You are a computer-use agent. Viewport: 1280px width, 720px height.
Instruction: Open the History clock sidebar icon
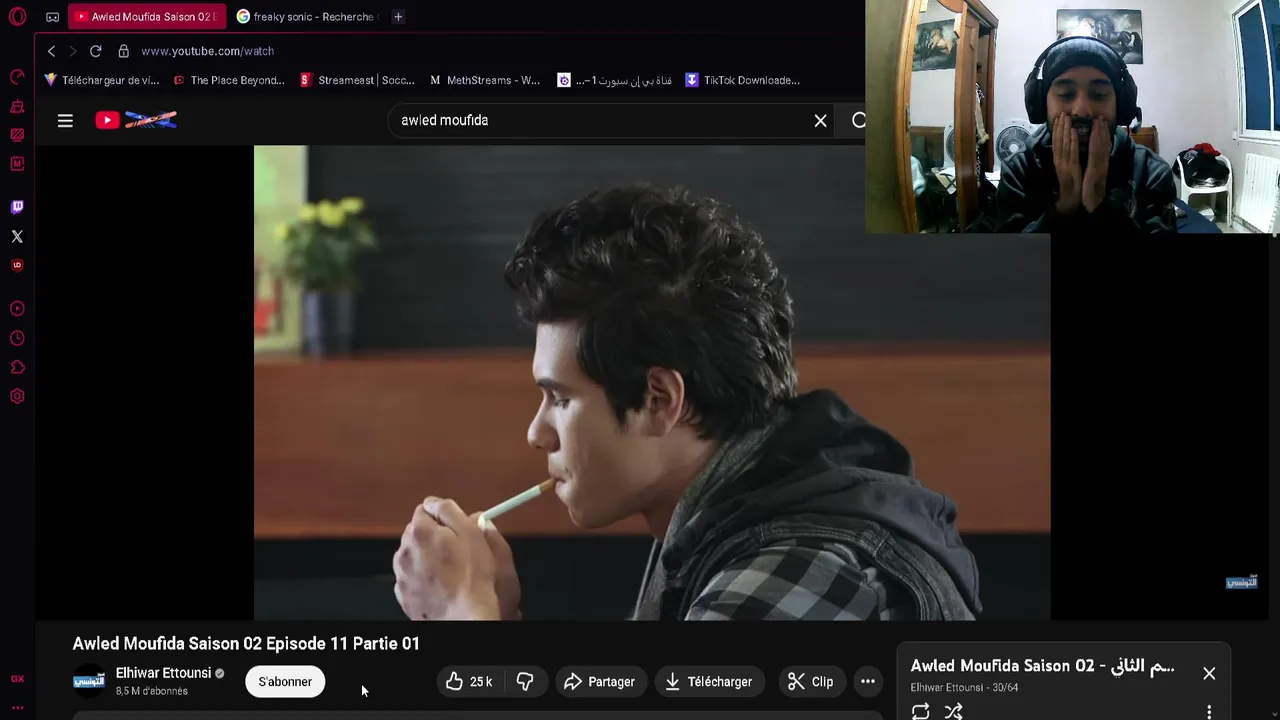(17, 338)
